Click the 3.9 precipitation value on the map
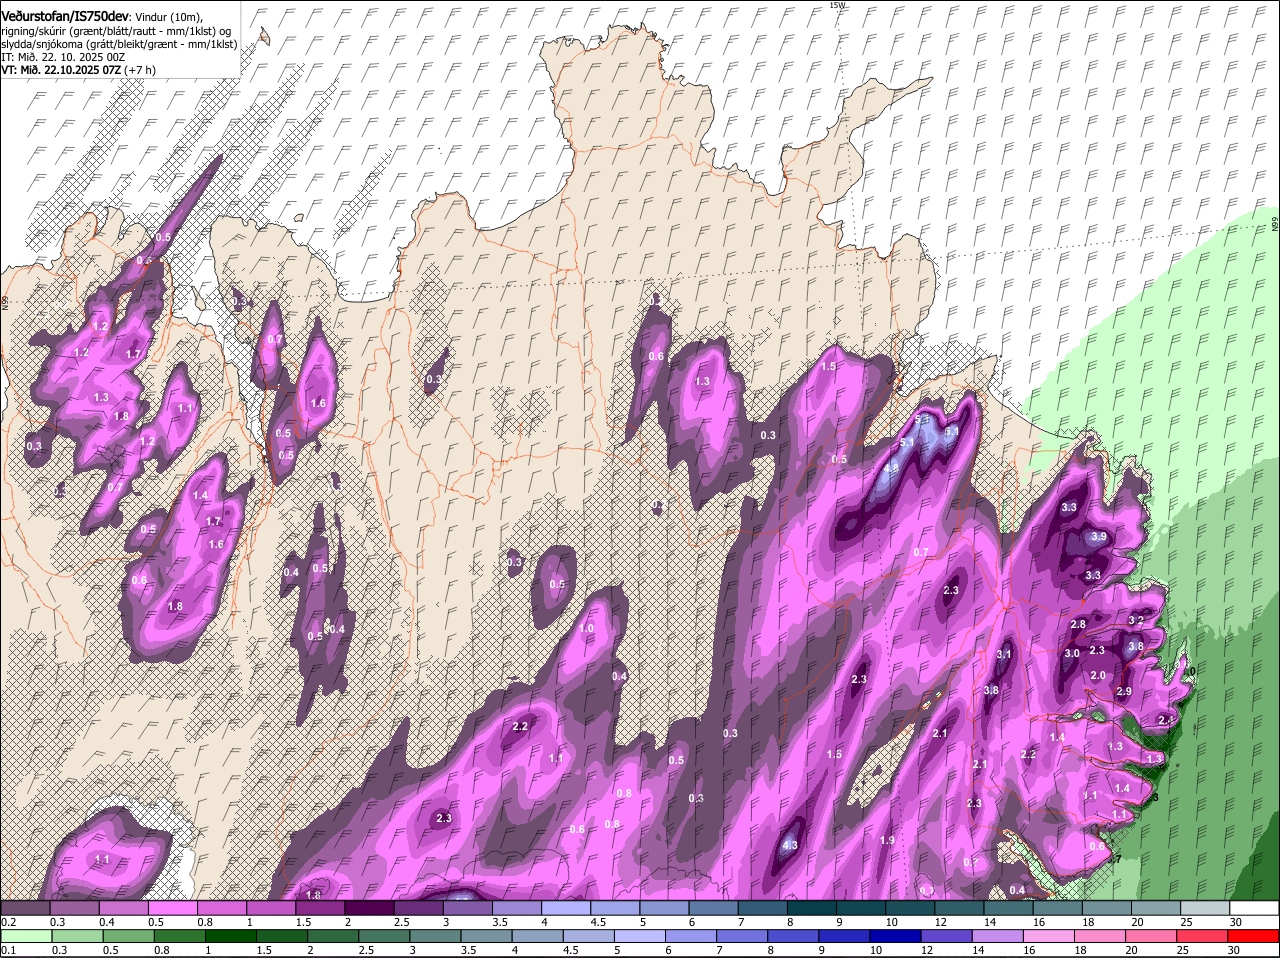 pos(1099,537)
